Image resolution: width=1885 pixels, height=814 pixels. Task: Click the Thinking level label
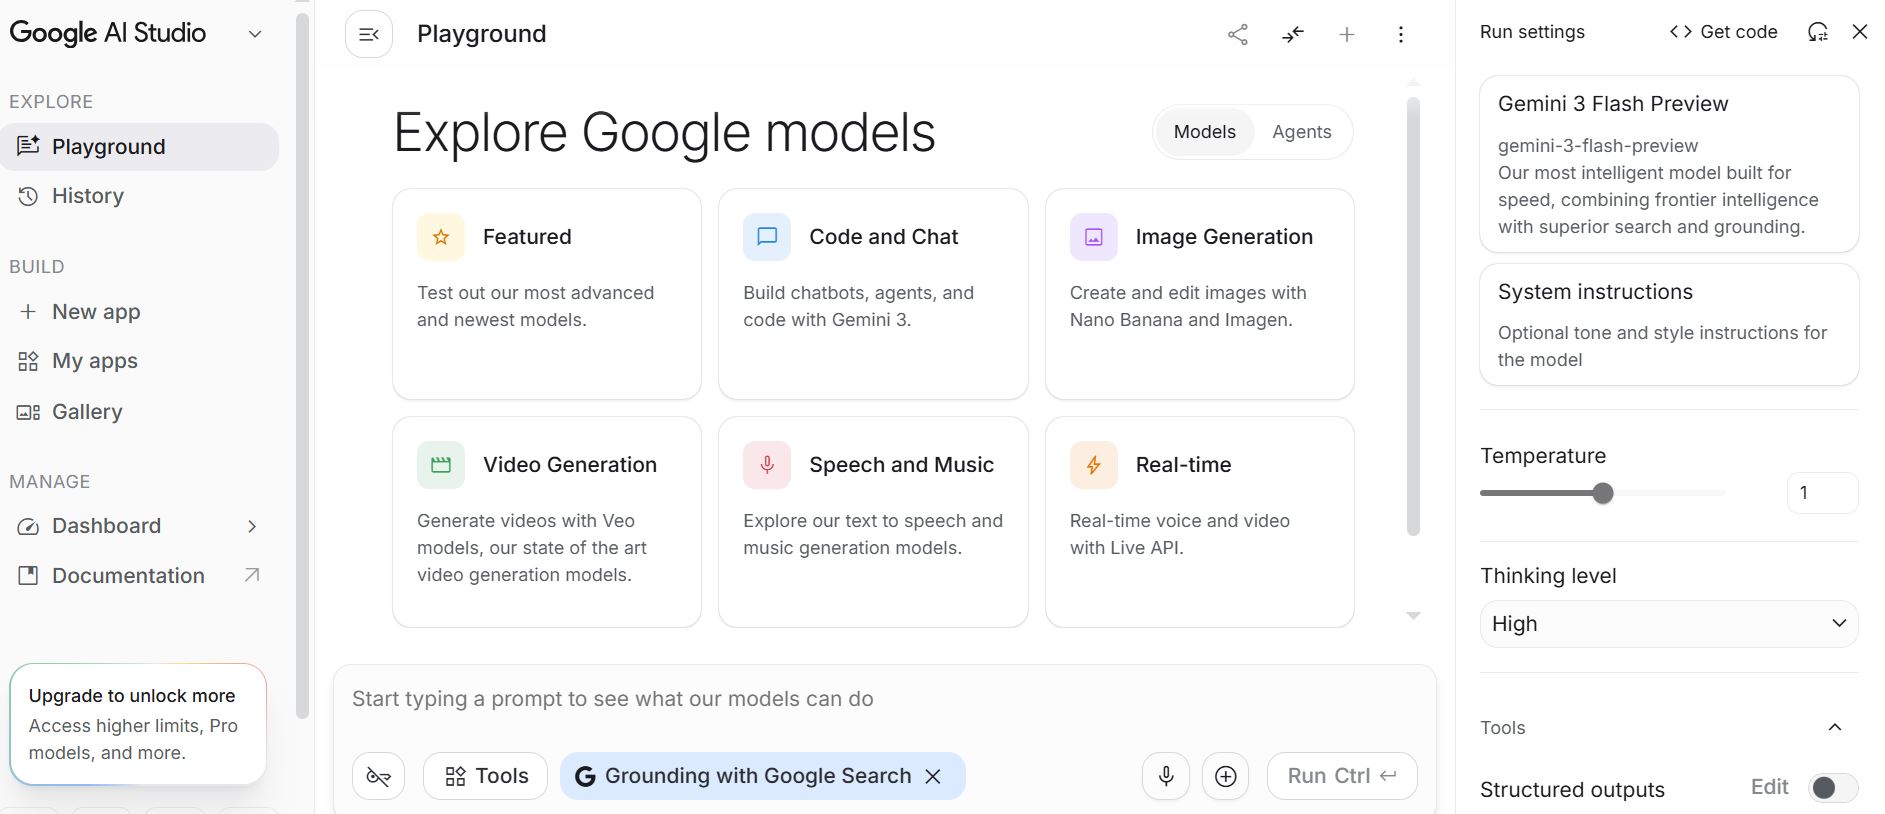point(1548,576)
